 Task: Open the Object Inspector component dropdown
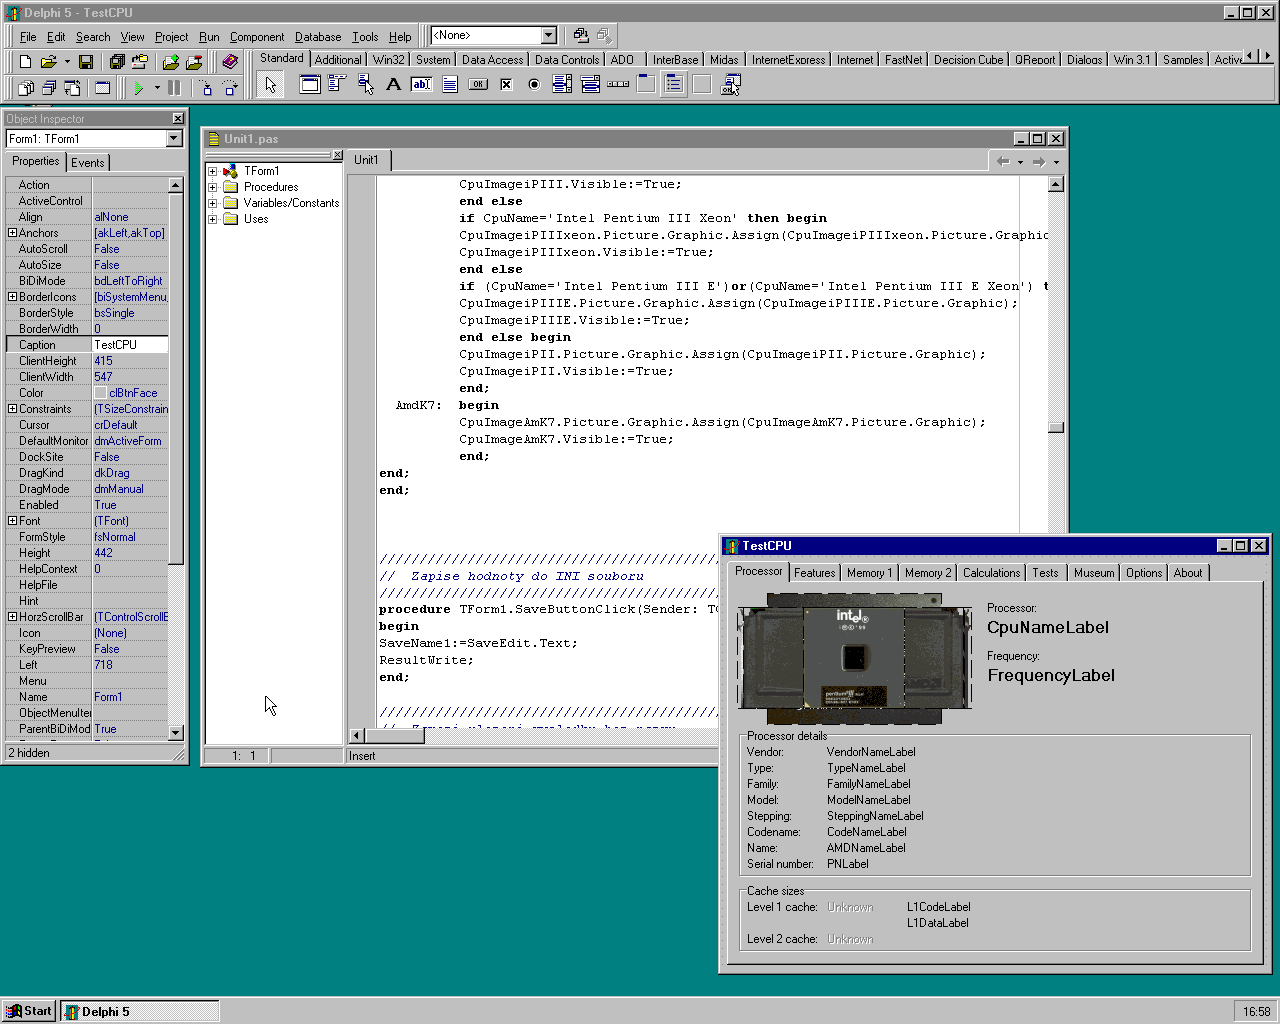coord(174,139)
